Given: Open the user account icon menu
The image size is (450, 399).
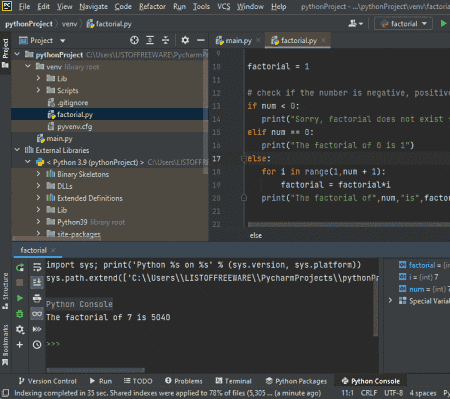Looking at the screenshot, I should 355,24.
